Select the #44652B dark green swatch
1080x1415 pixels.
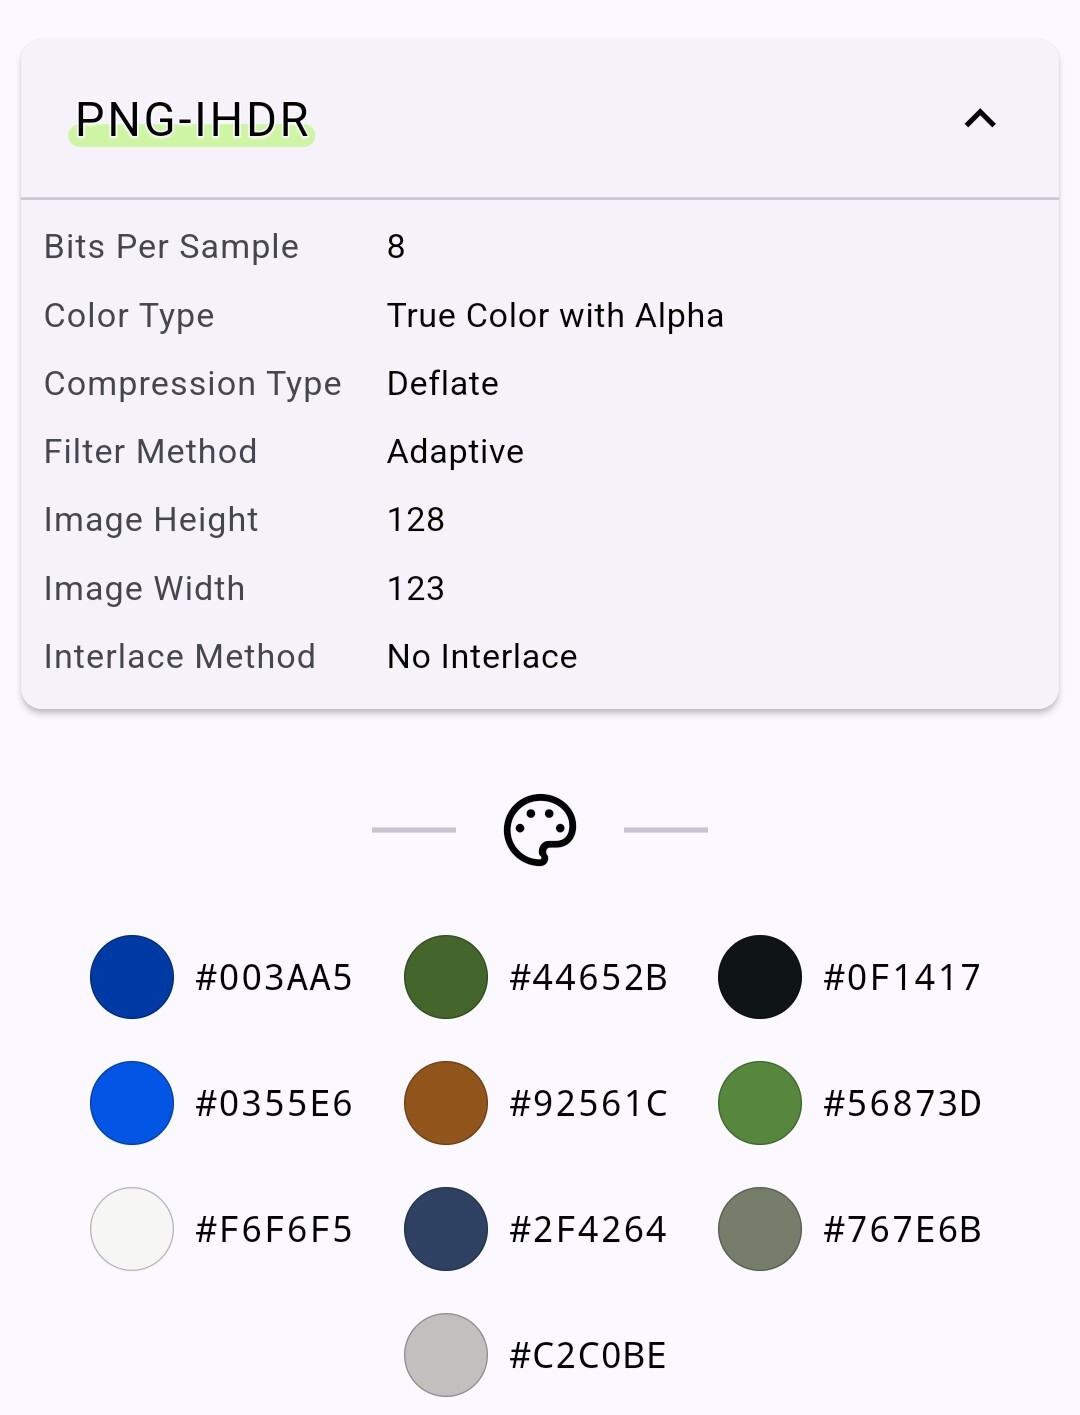446,977
